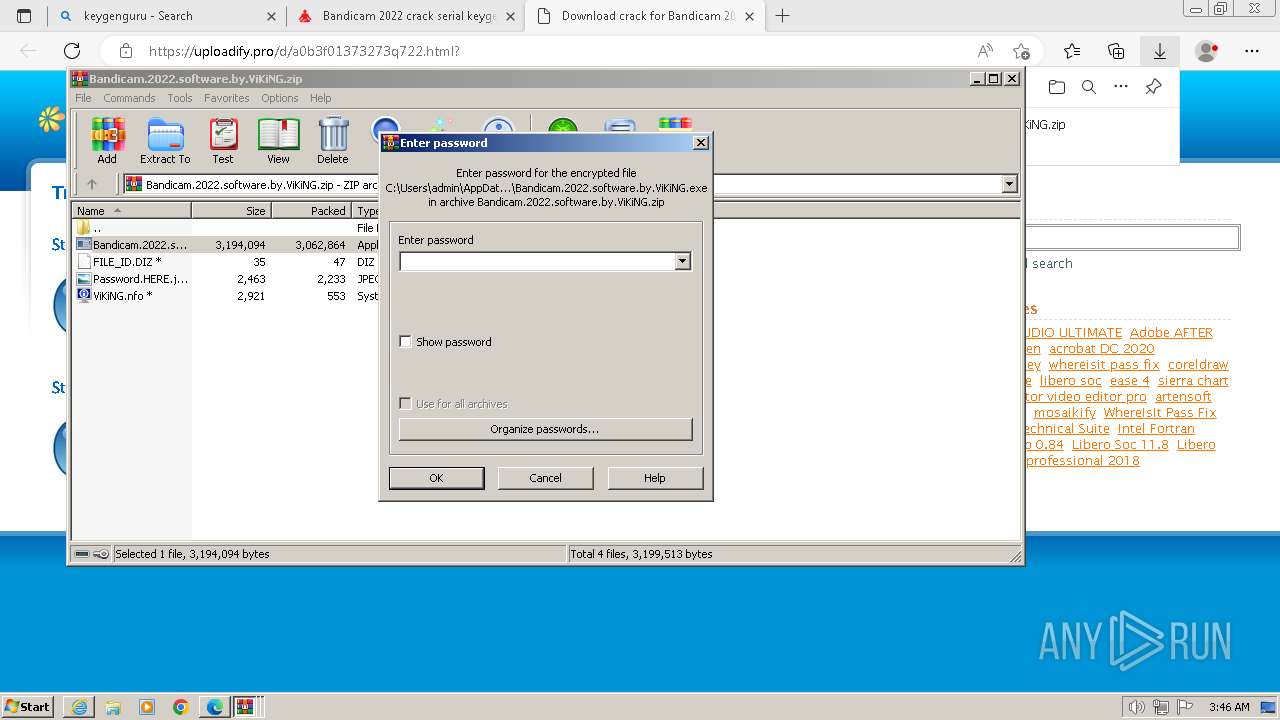
Task: Click the acrobat DC 2020 link
Action: (x=1102, y=349)
